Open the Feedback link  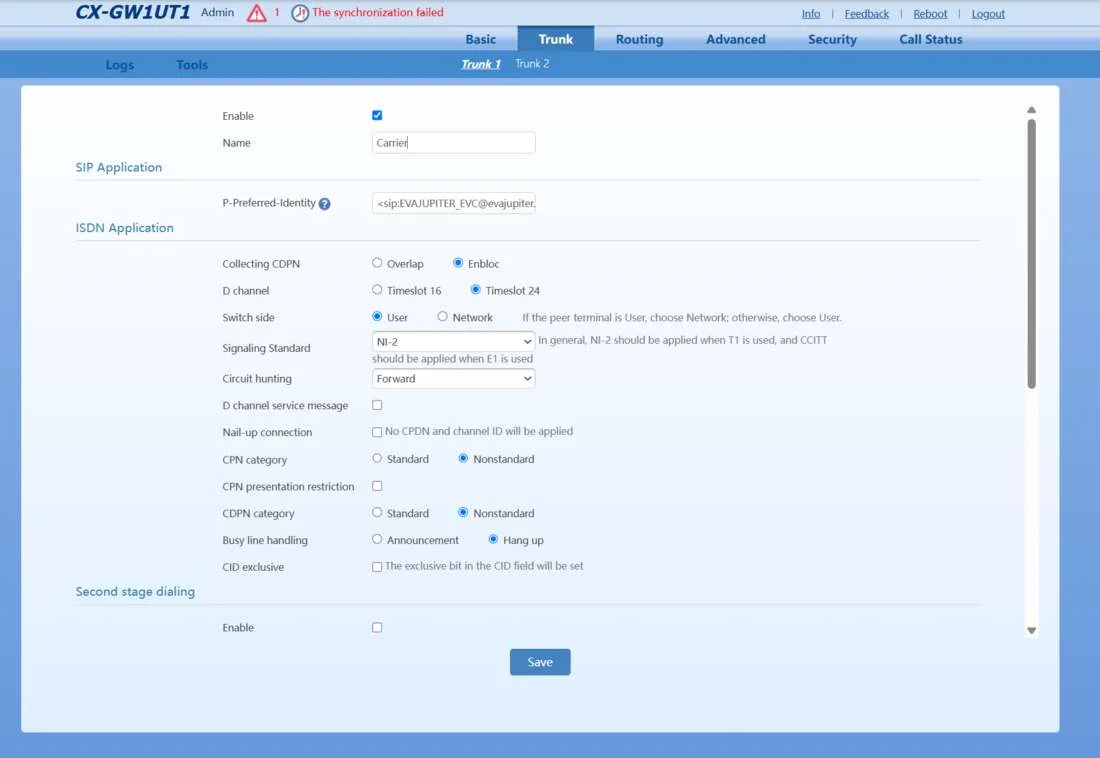point(866,13)
